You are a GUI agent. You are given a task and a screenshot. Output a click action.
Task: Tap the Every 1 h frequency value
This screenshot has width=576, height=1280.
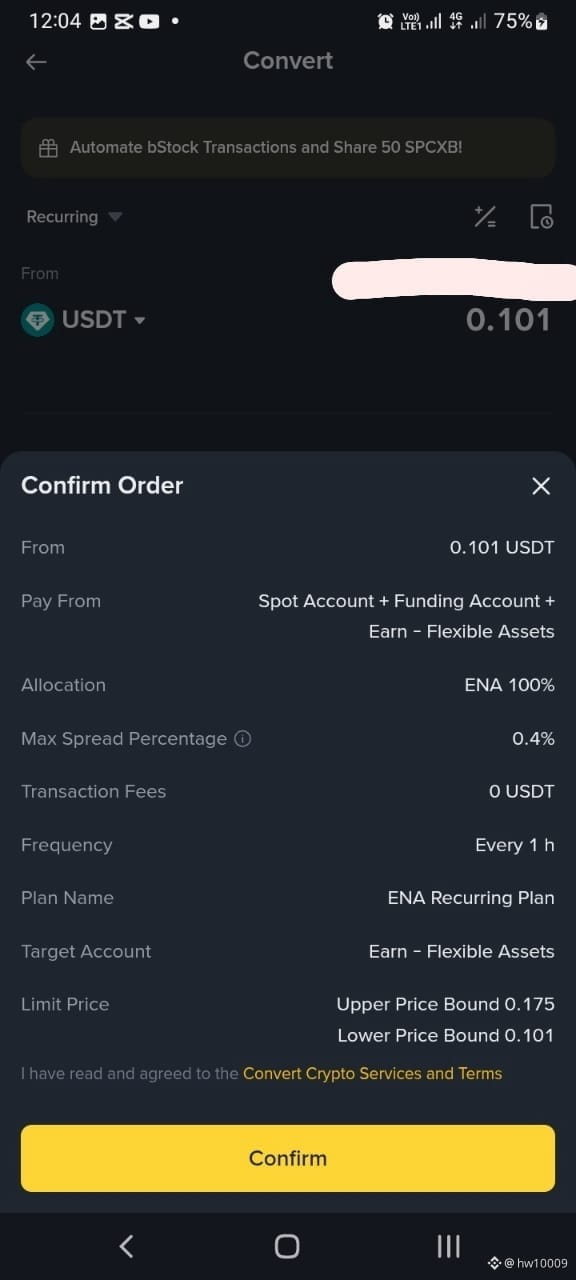pyautogui.click(x=515, y=845)
